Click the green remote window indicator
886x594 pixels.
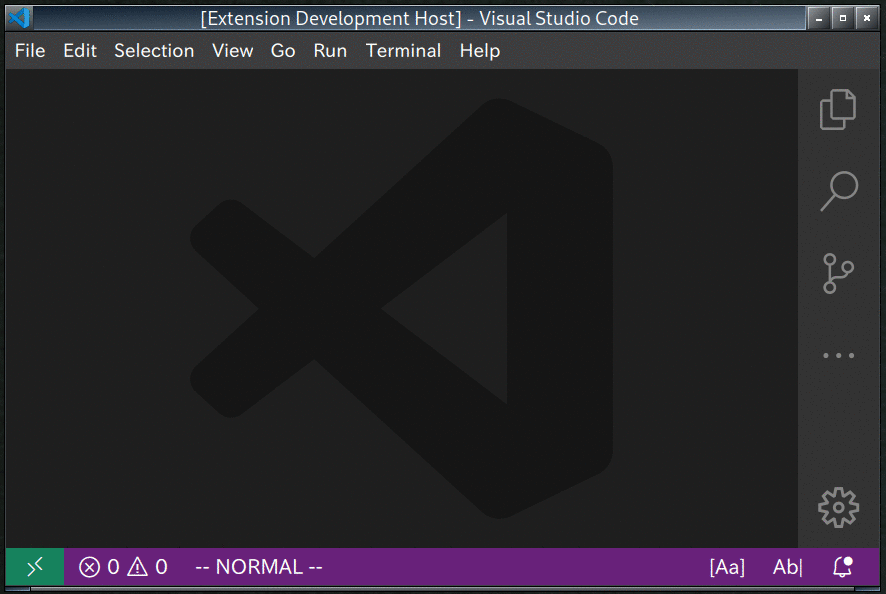(34, 567)
